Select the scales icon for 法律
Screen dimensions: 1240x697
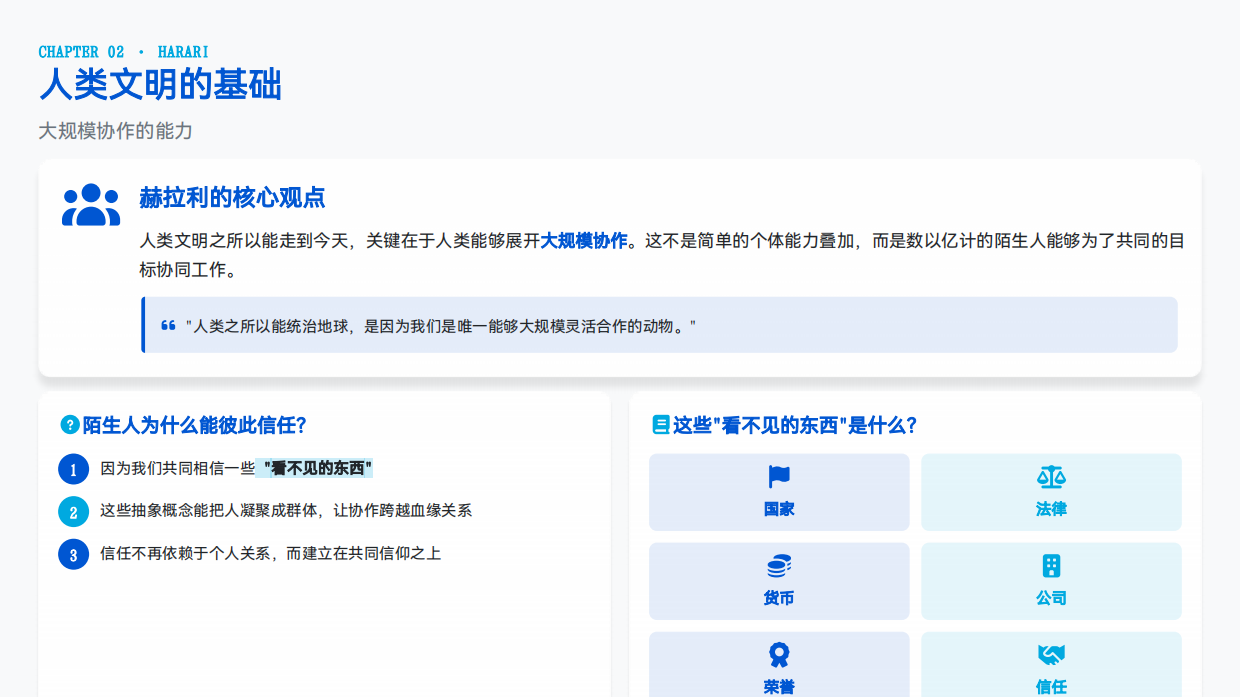1051,476
